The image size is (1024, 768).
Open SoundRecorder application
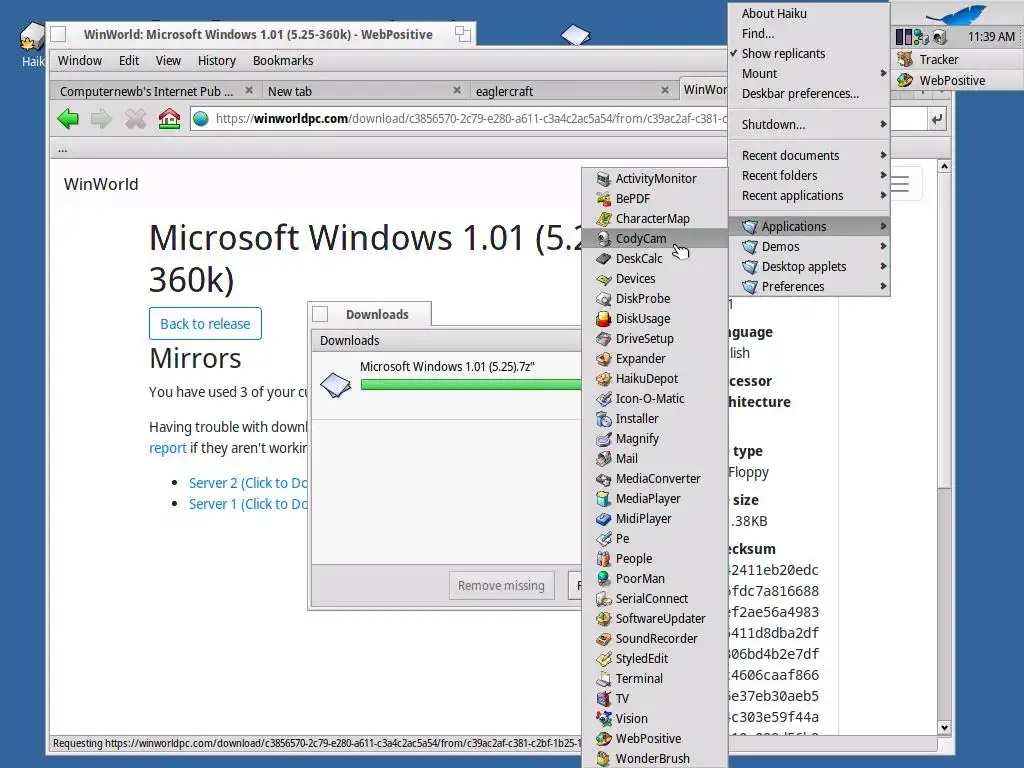pyautogui.click(x=654, y=639)
